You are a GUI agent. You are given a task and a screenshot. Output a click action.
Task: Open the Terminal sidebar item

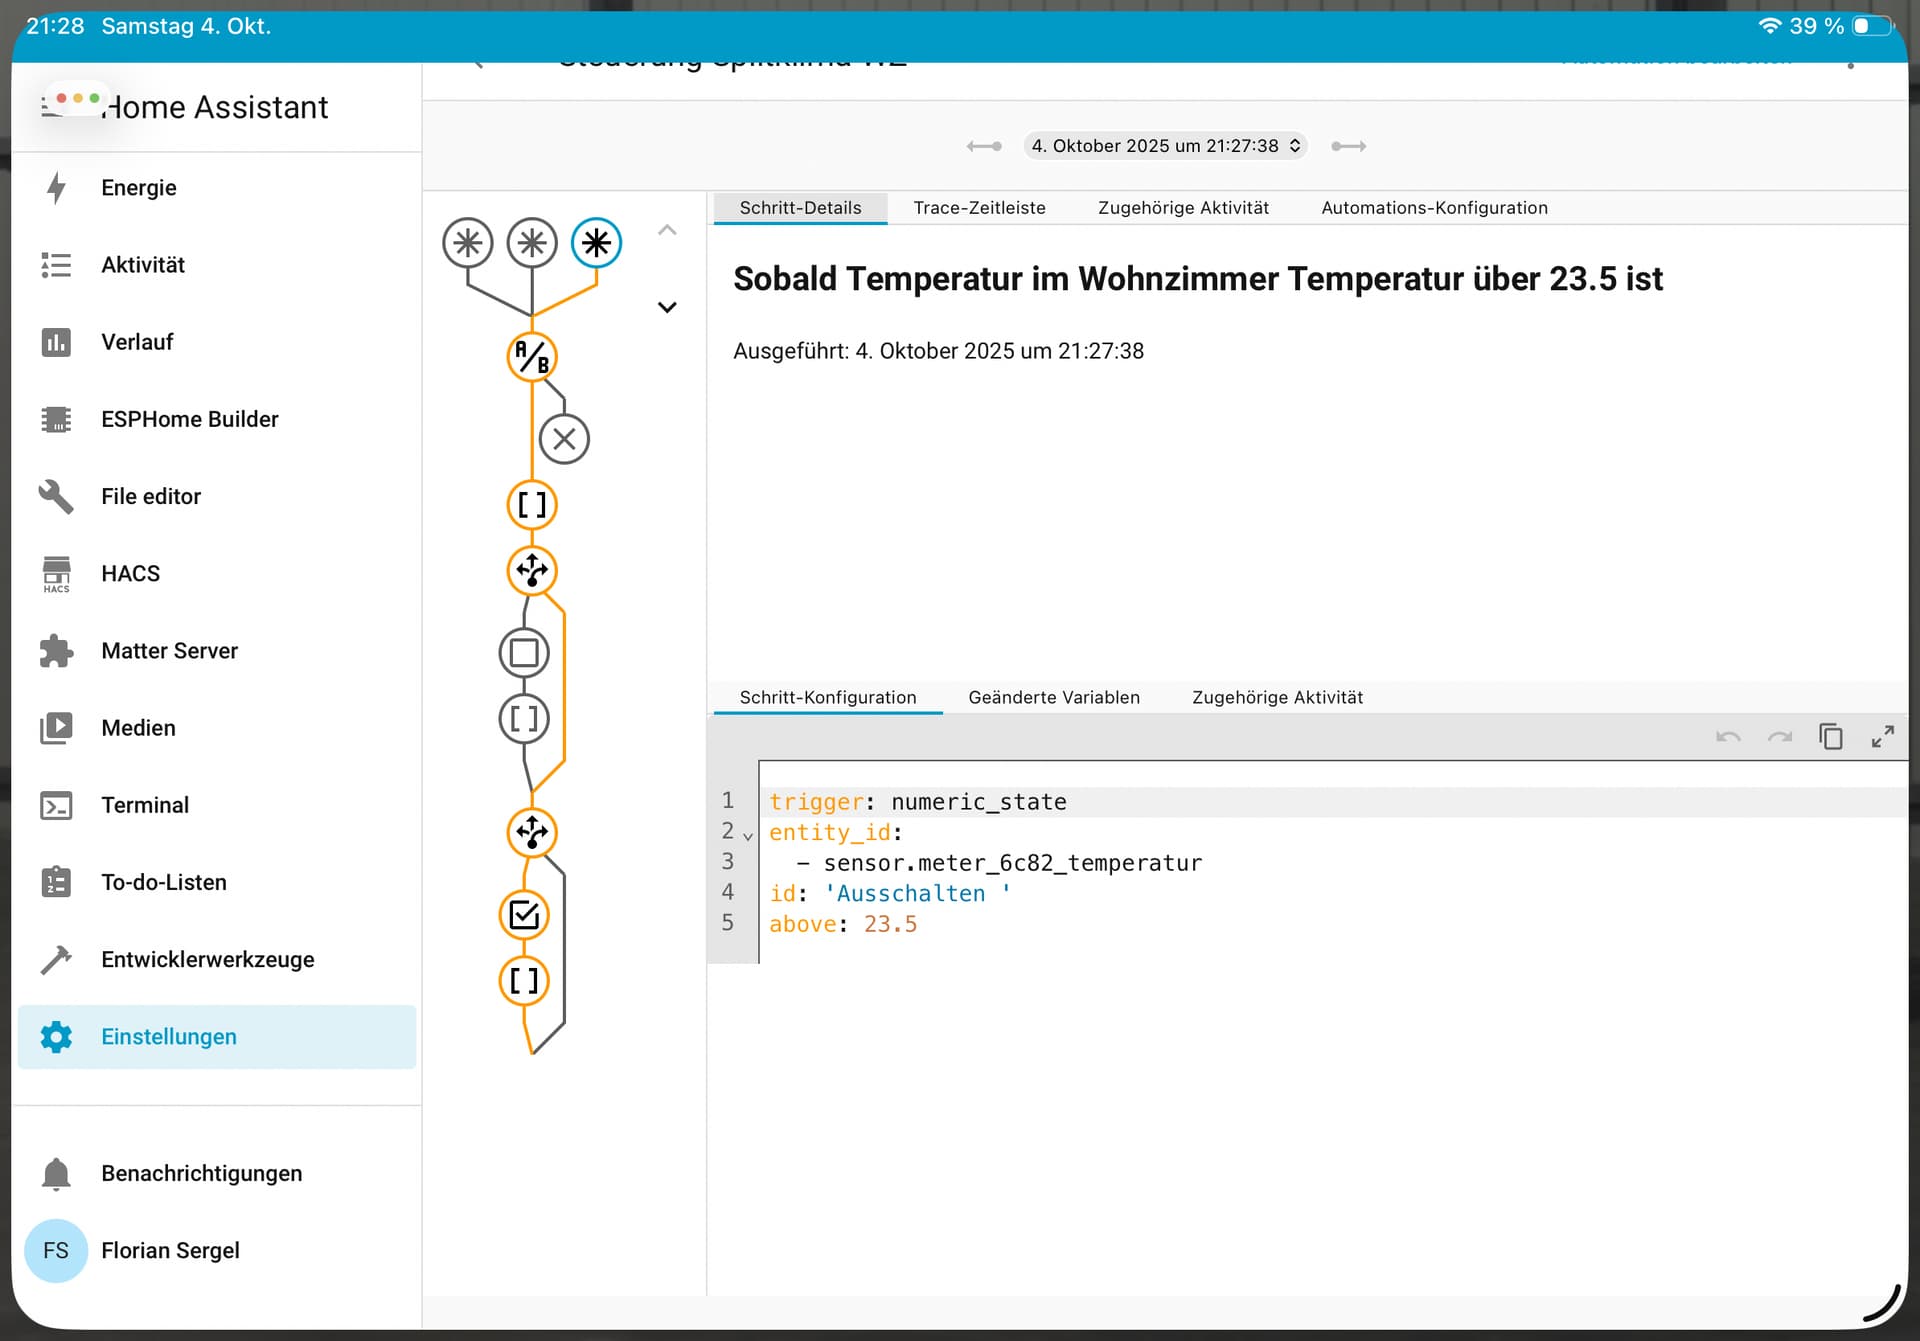144,805
